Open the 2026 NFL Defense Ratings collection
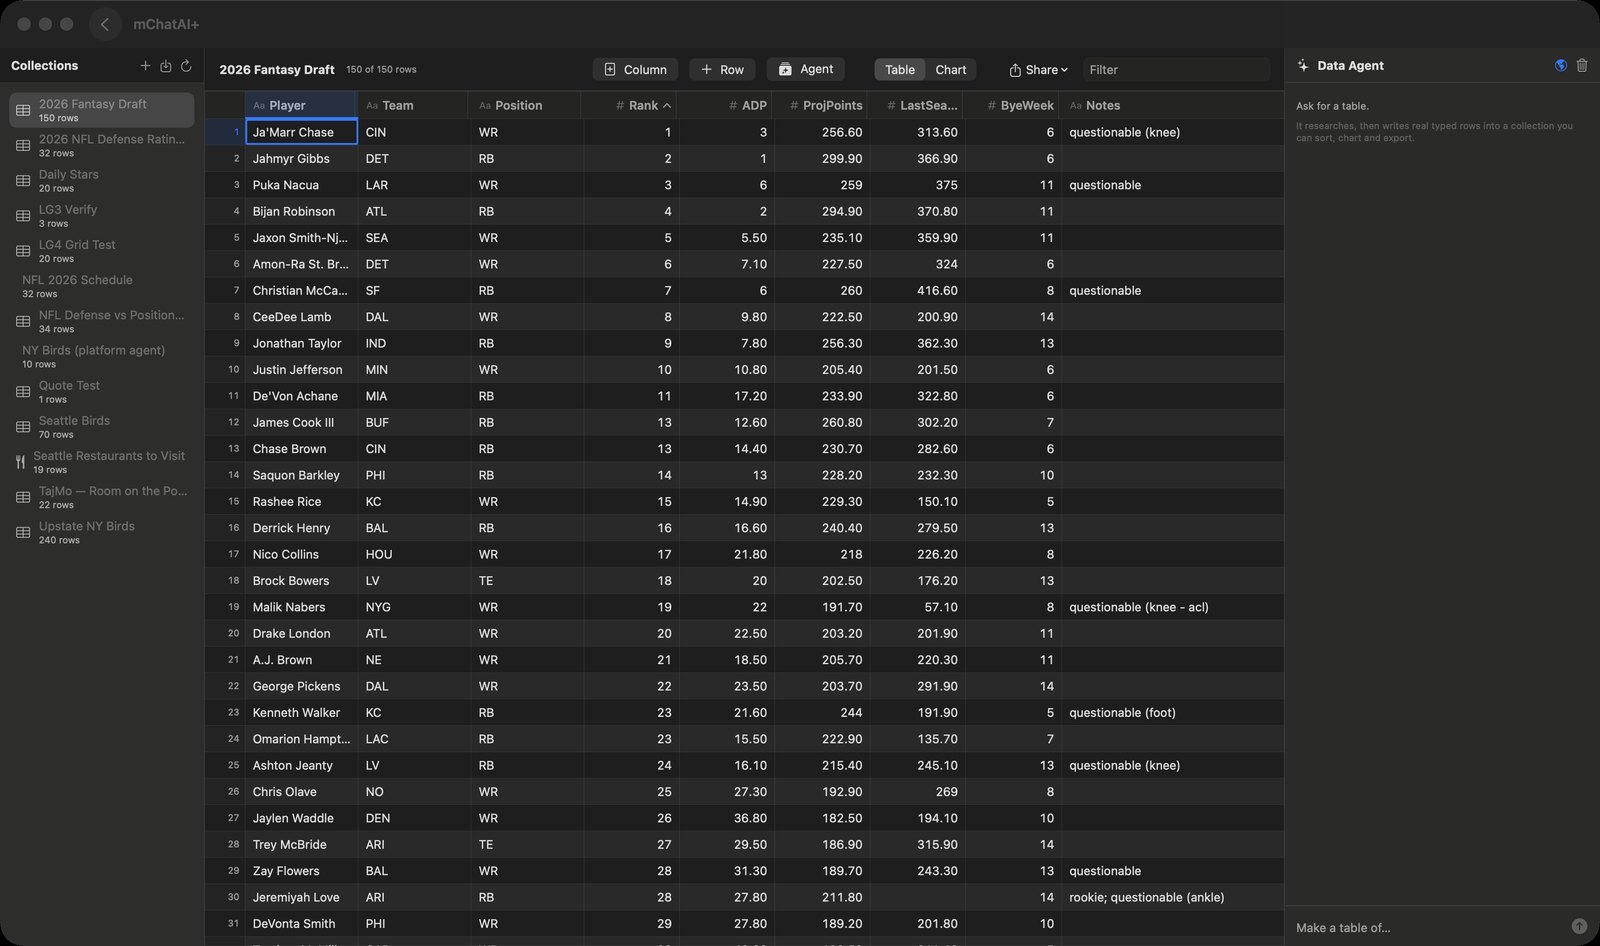The image size is (1600, 946). (x=101, y=145)
